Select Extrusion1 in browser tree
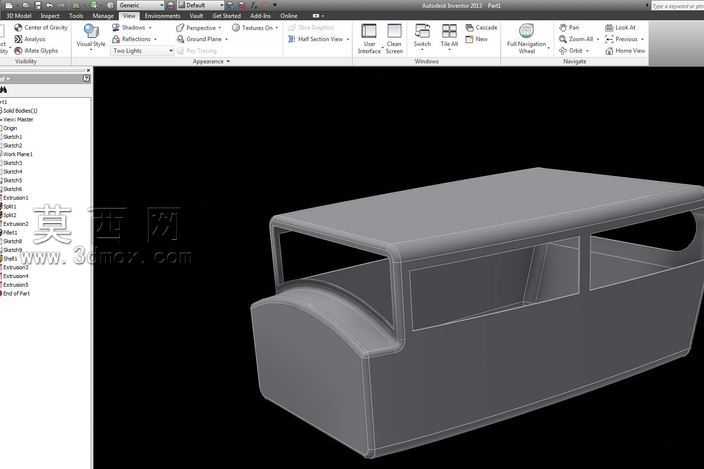Viewport: 704px width, 469px height. 15,197
